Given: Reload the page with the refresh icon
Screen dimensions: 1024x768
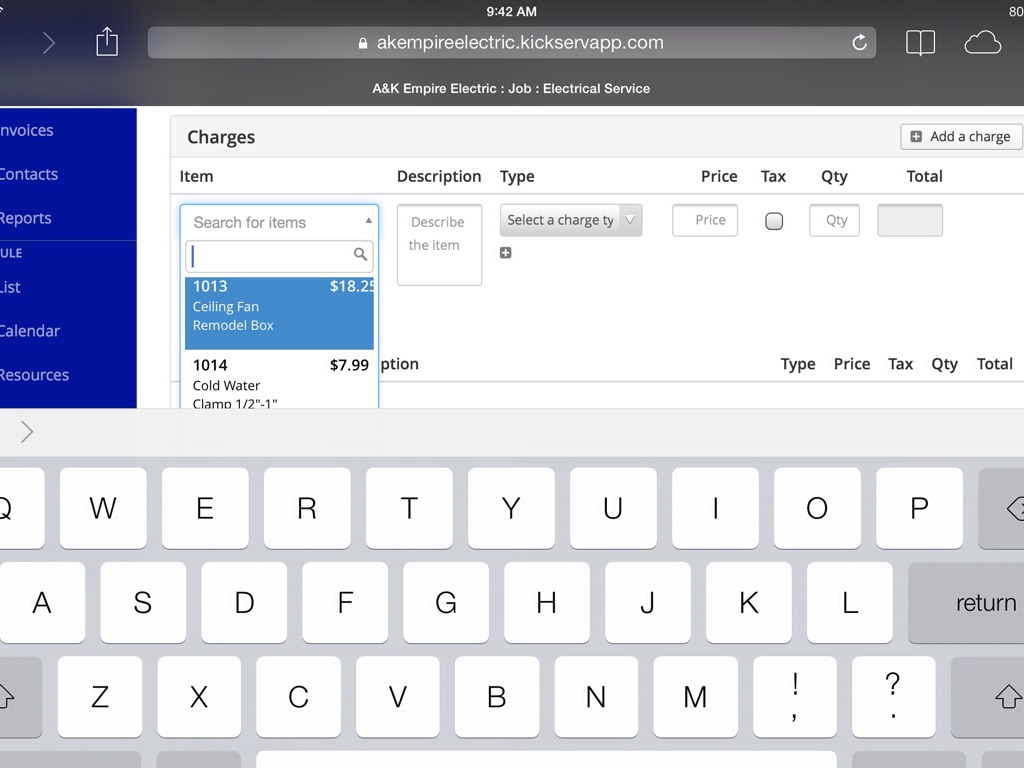Looking at the screenshot, I should (x=859, y=43).
